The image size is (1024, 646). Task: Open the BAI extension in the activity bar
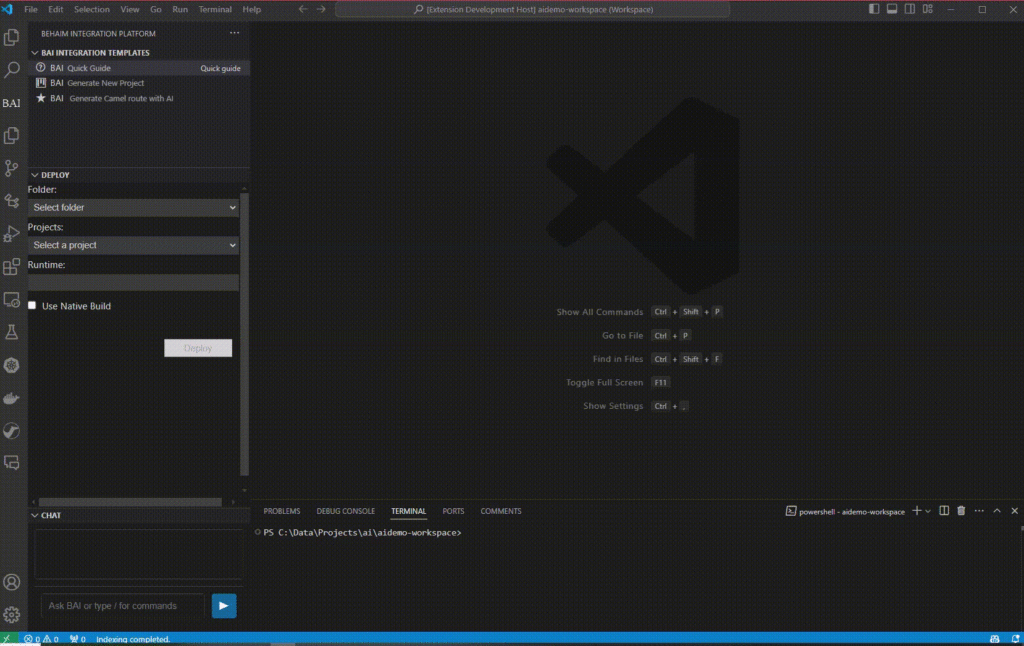pyautogui.click(x=11, y=103)
